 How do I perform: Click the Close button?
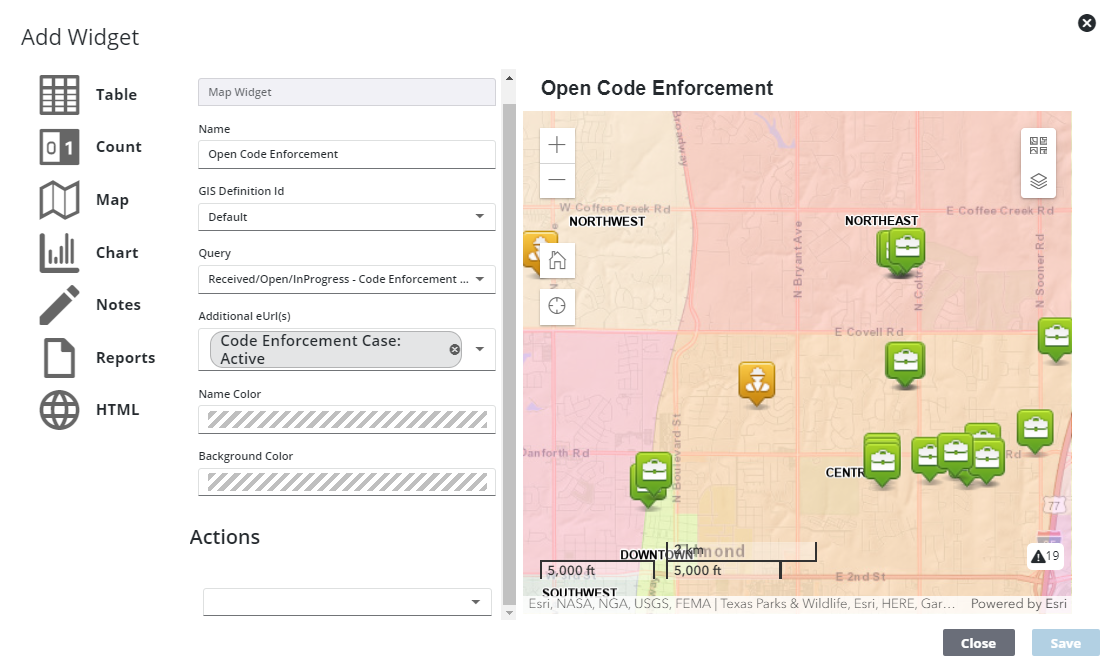[x=978, y=643]
